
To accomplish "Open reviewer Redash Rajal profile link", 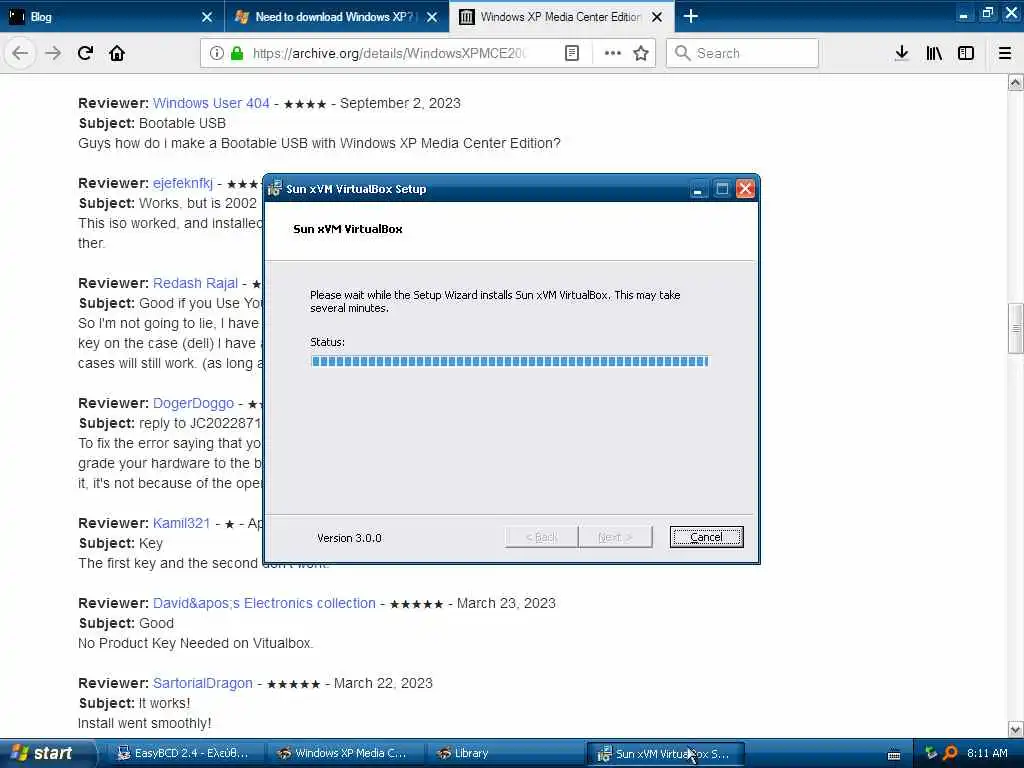I will tap(195, 283).
